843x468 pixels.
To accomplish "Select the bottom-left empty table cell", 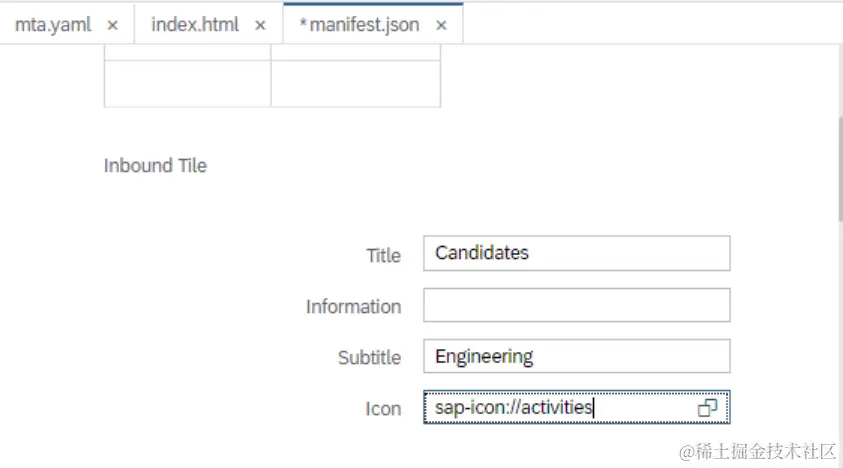I will point(187,83).
